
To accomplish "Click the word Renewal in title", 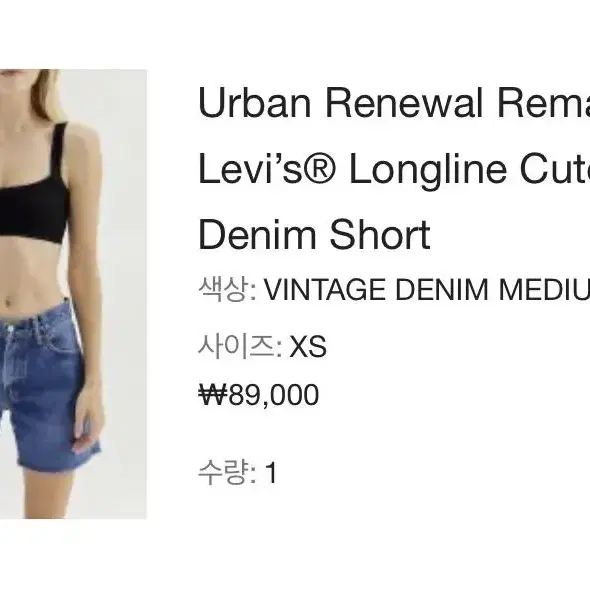I will pyautogui.click(x=404, y=102).
